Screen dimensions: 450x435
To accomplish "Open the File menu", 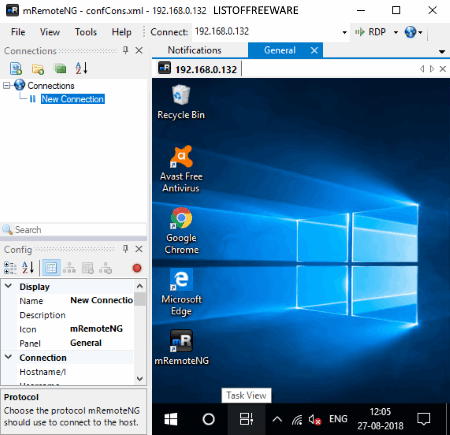I will pos(18,32).
